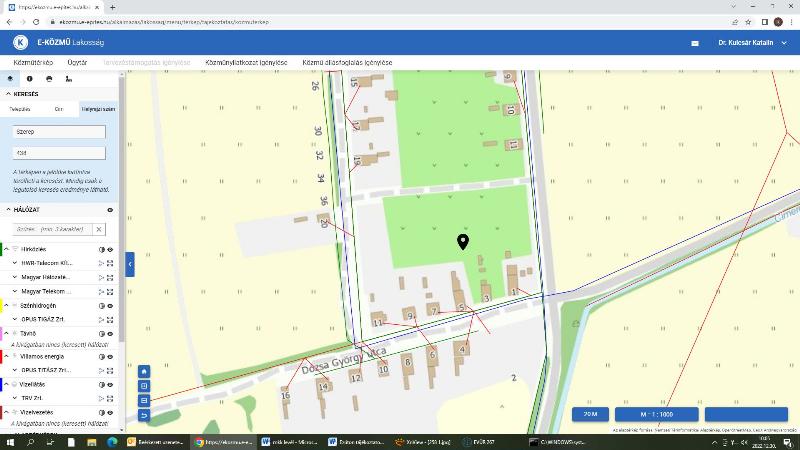Click the map home button
The height and width of the screenshot is (450, 800).
point(144,371)
